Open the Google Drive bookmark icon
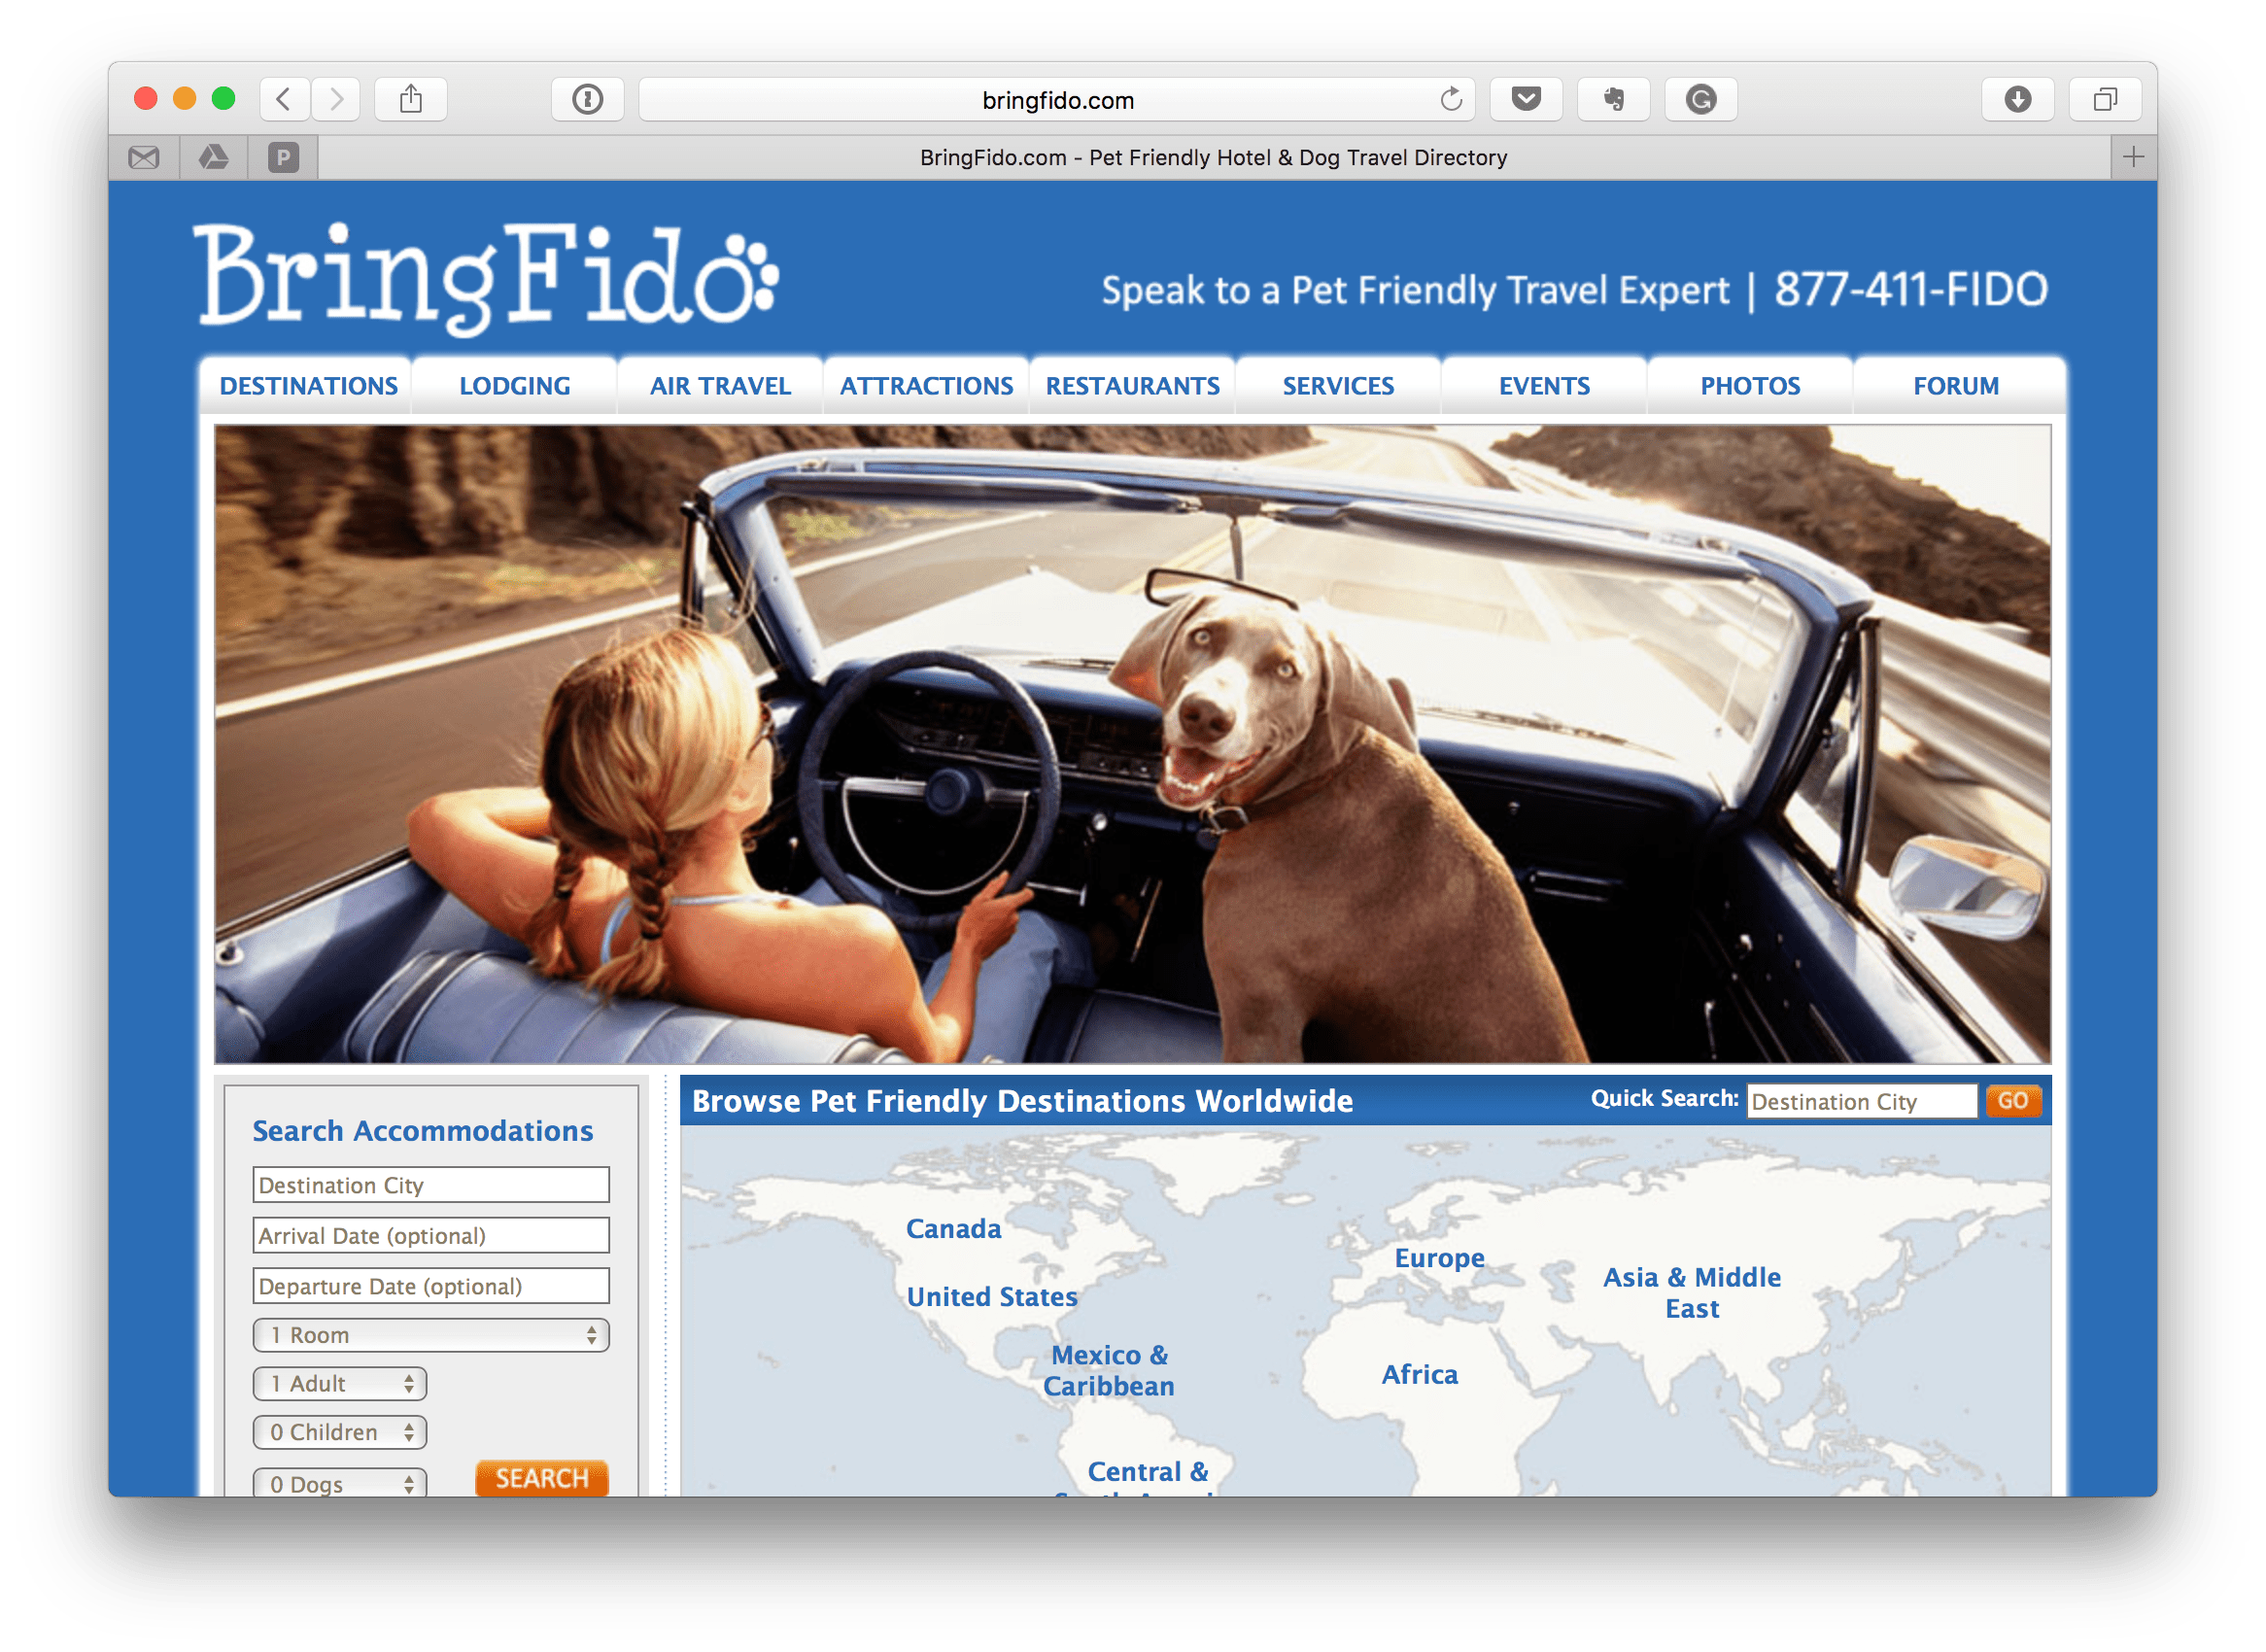The height and width of the screenshot is (1652, 2266). click(213, 157)
